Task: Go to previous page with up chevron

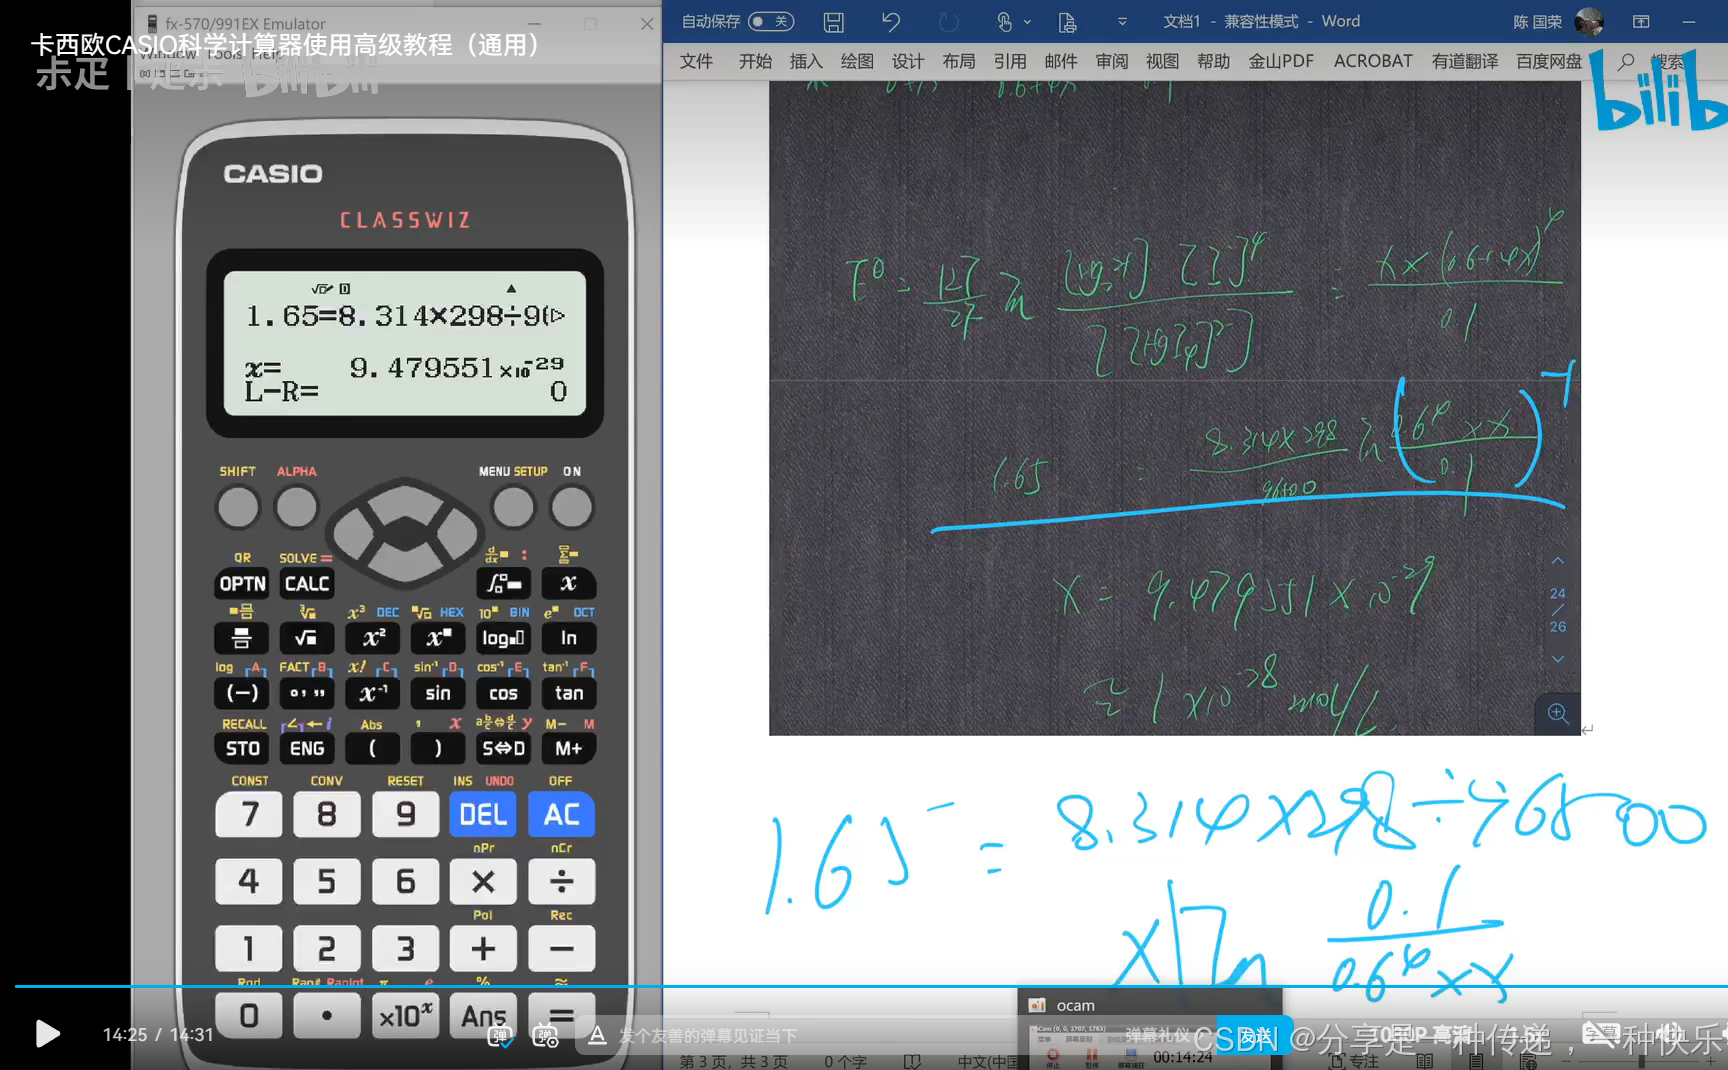Action: point(1558,561)
